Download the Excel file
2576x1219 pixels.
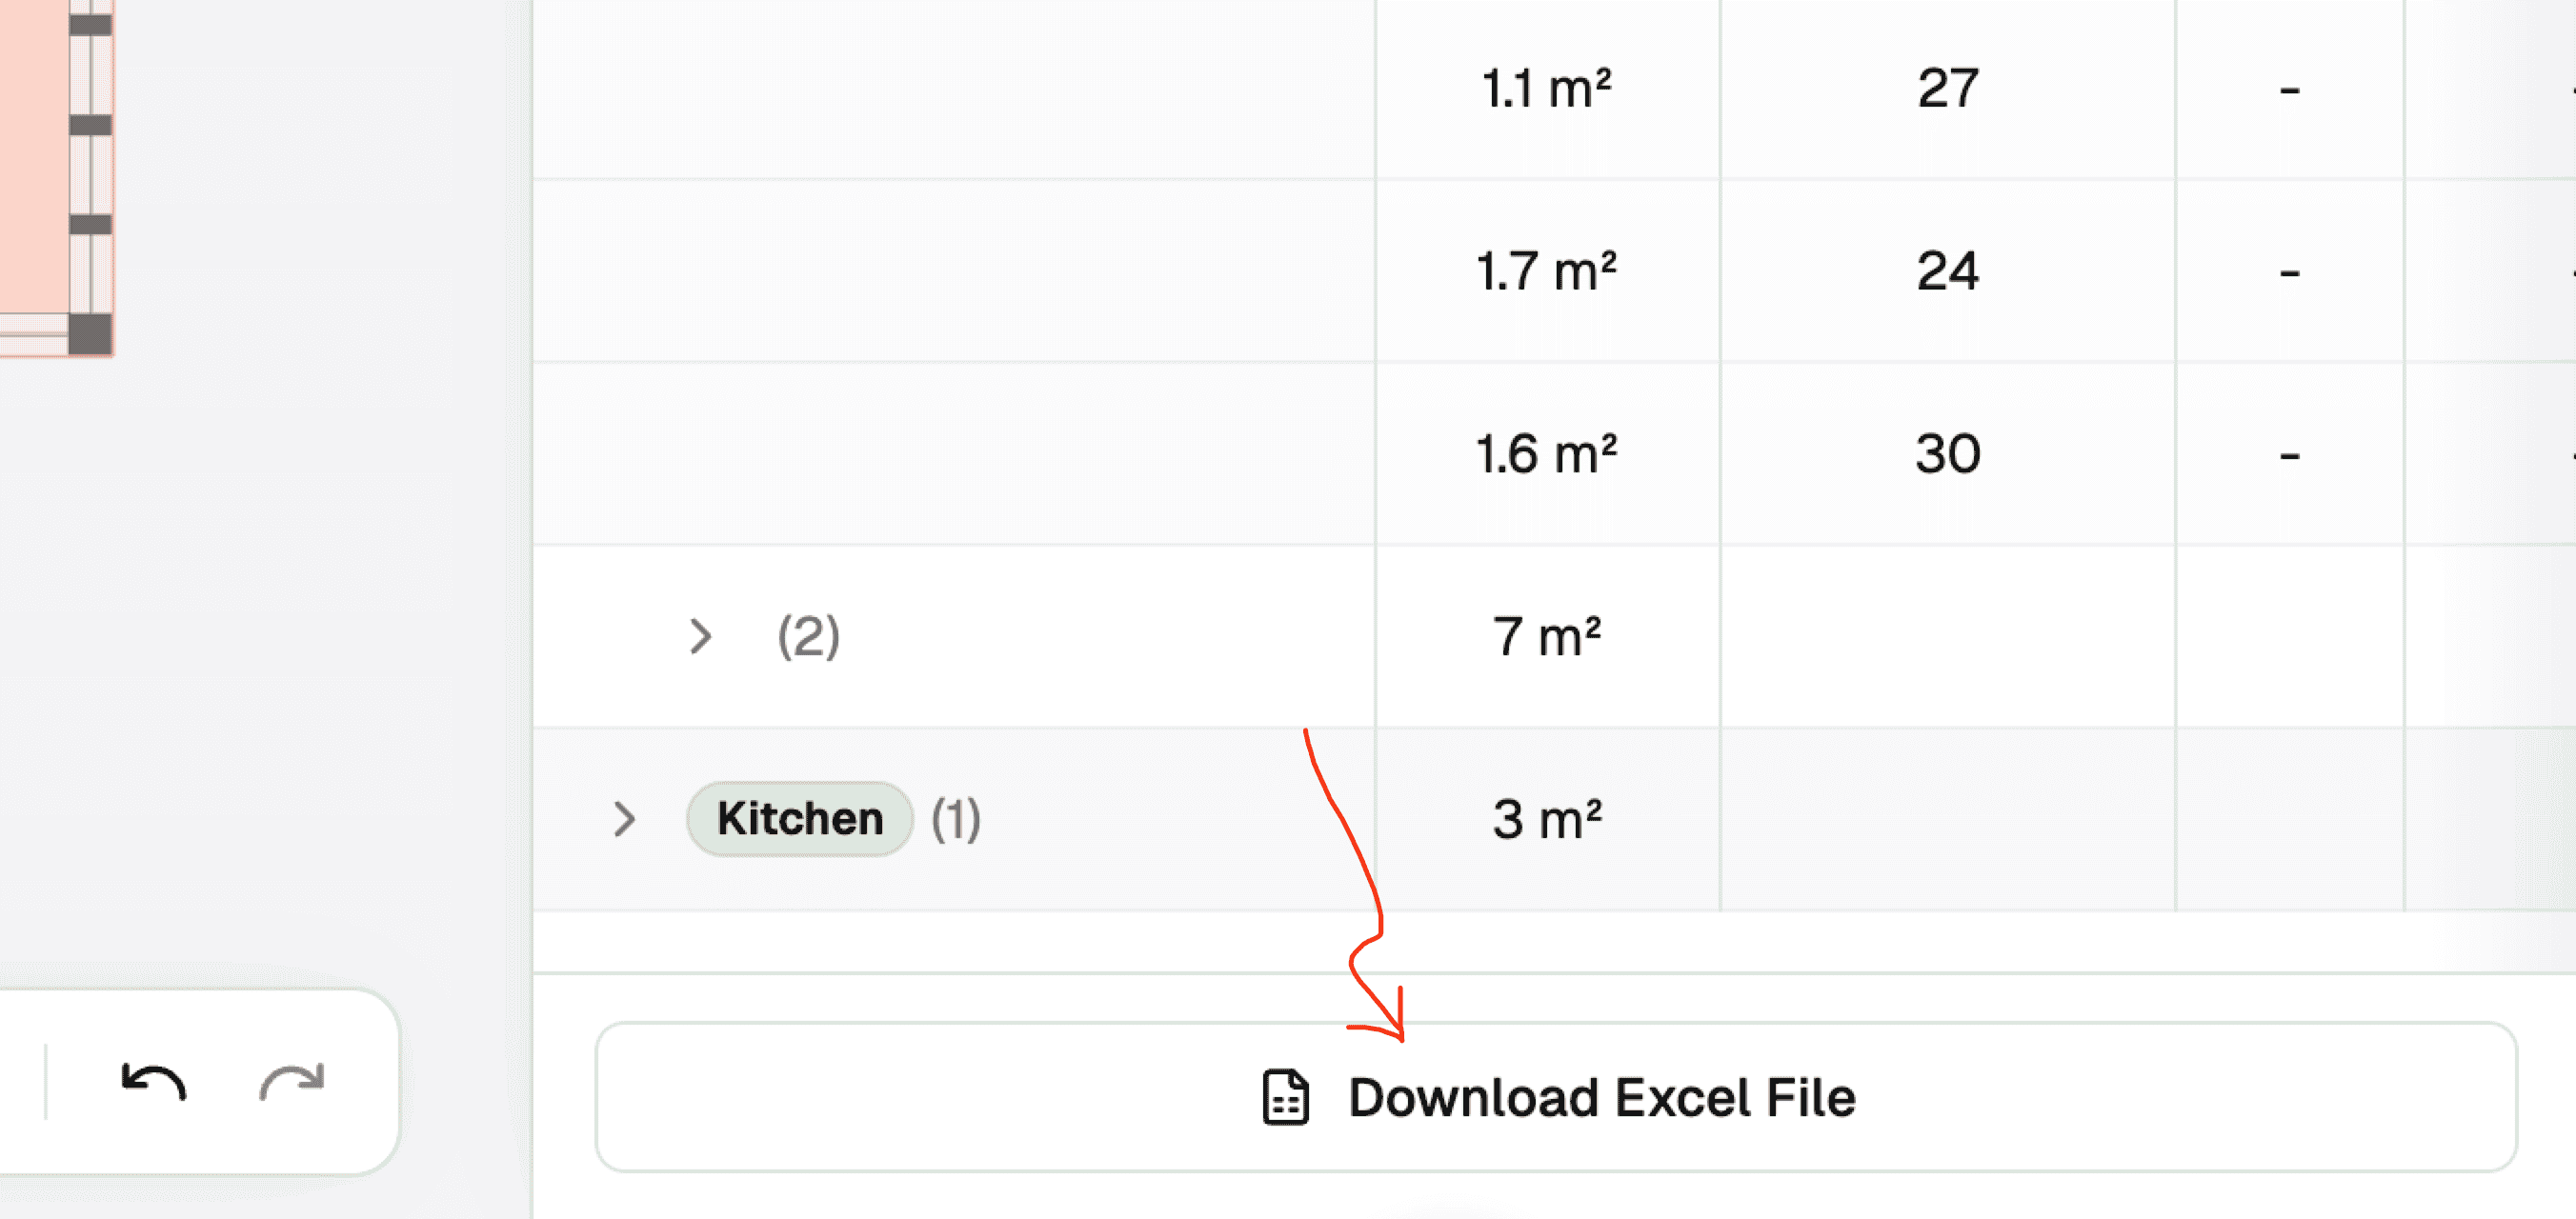click(1555, 1097)
